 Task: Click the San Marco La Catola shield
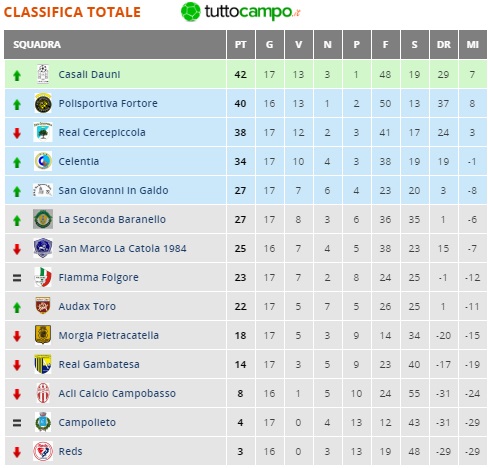coord(43,248)
